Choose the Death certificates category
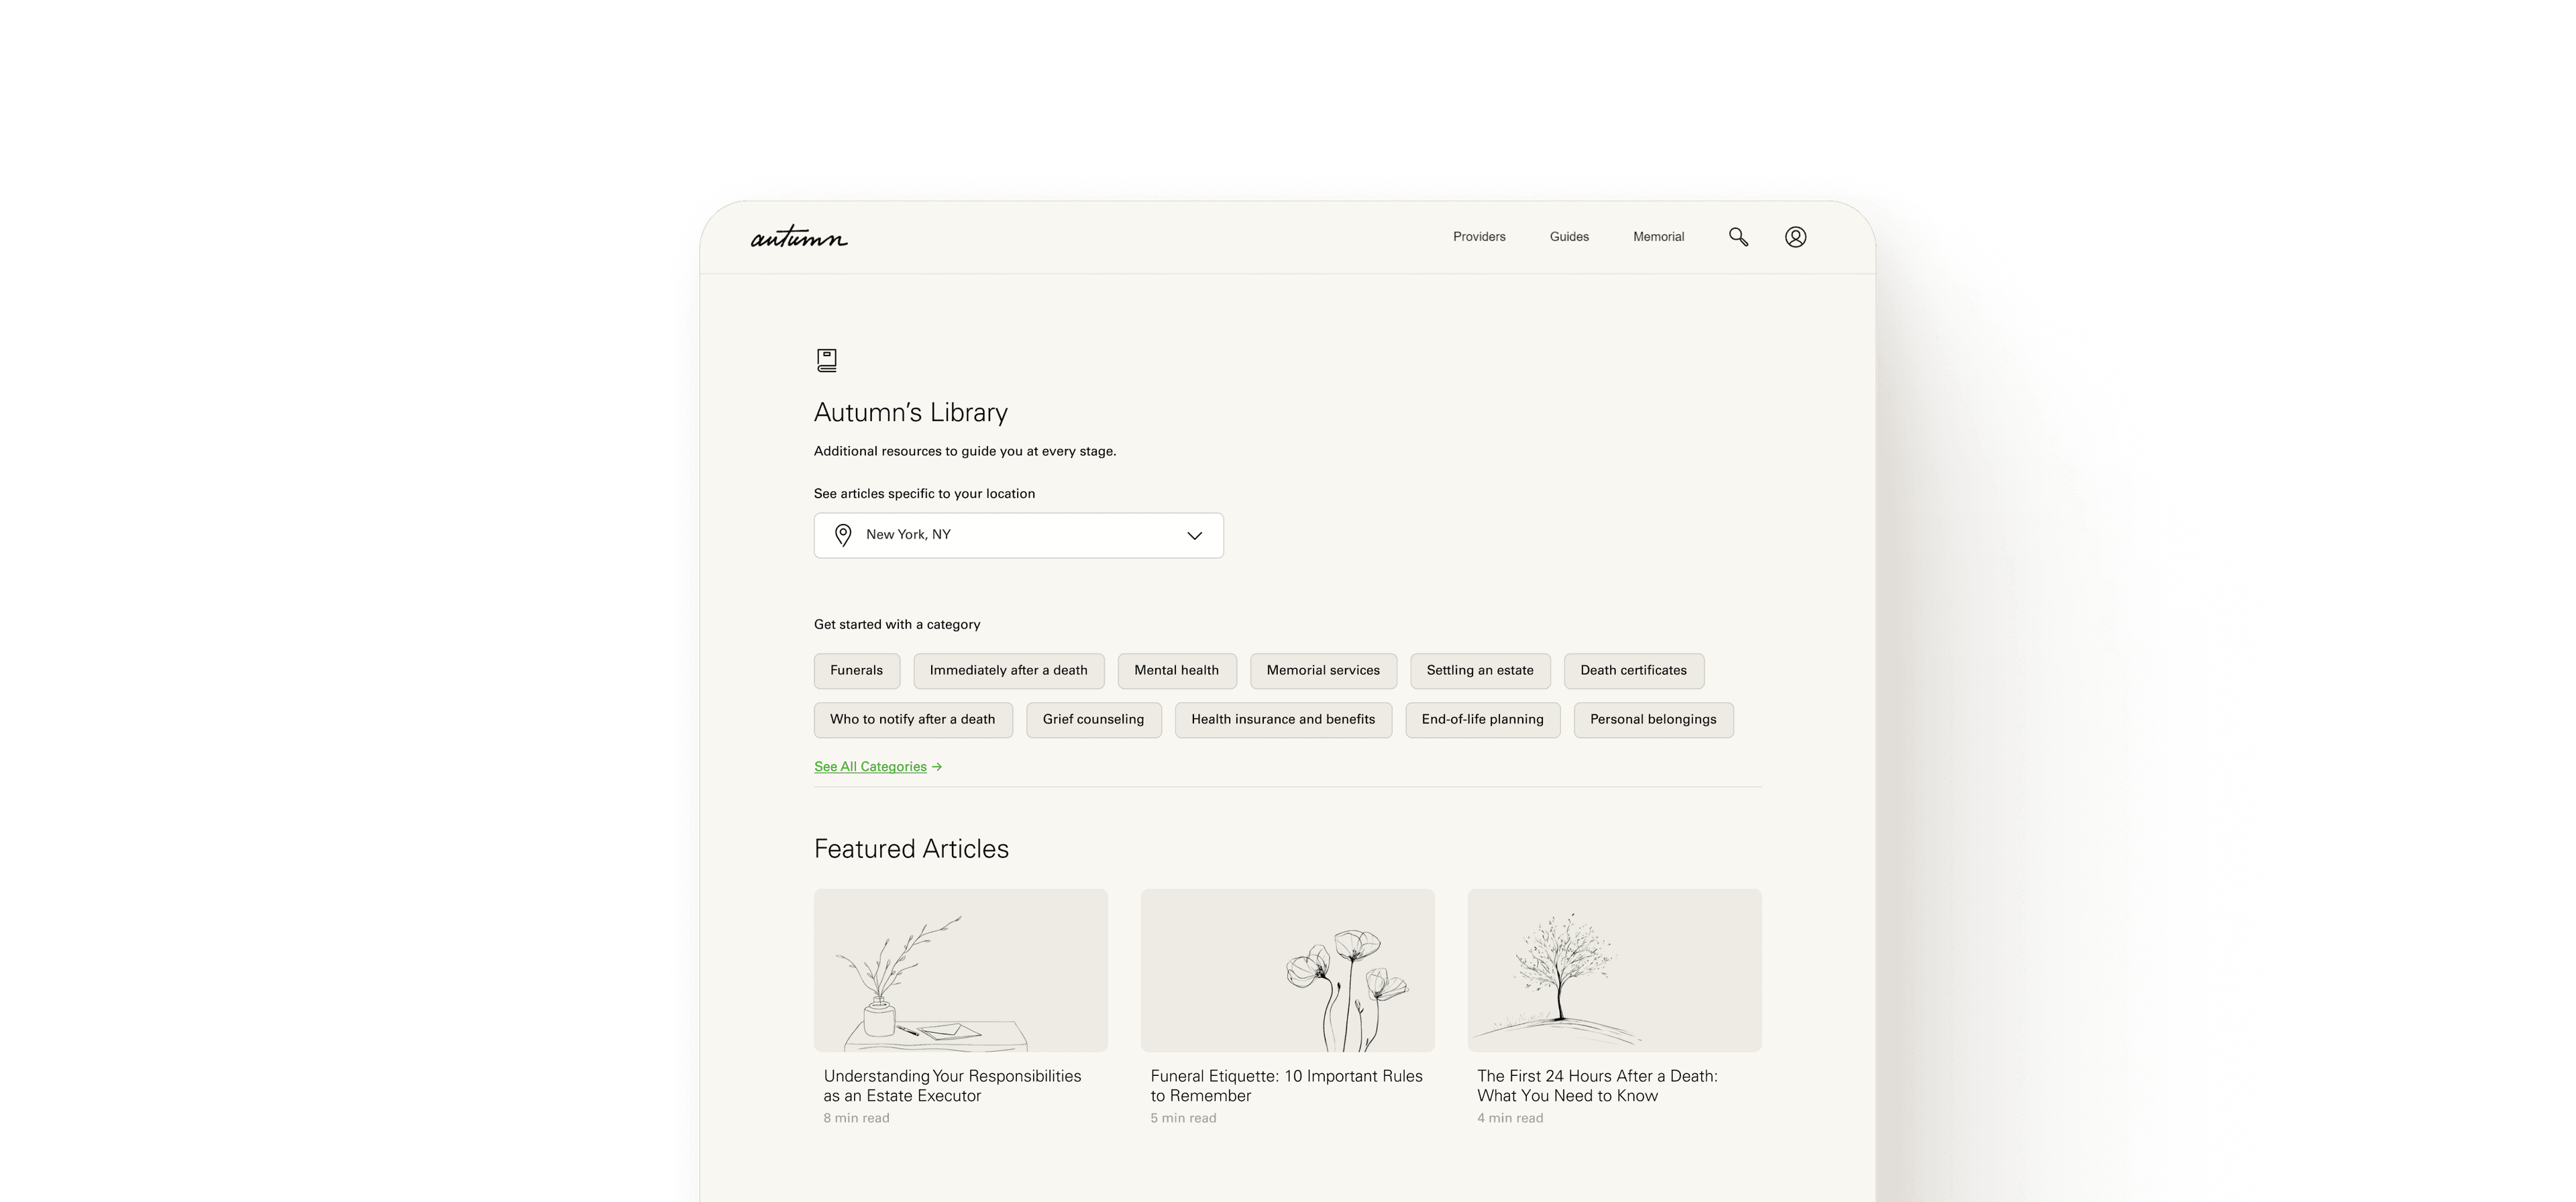 coord(1634,671)
